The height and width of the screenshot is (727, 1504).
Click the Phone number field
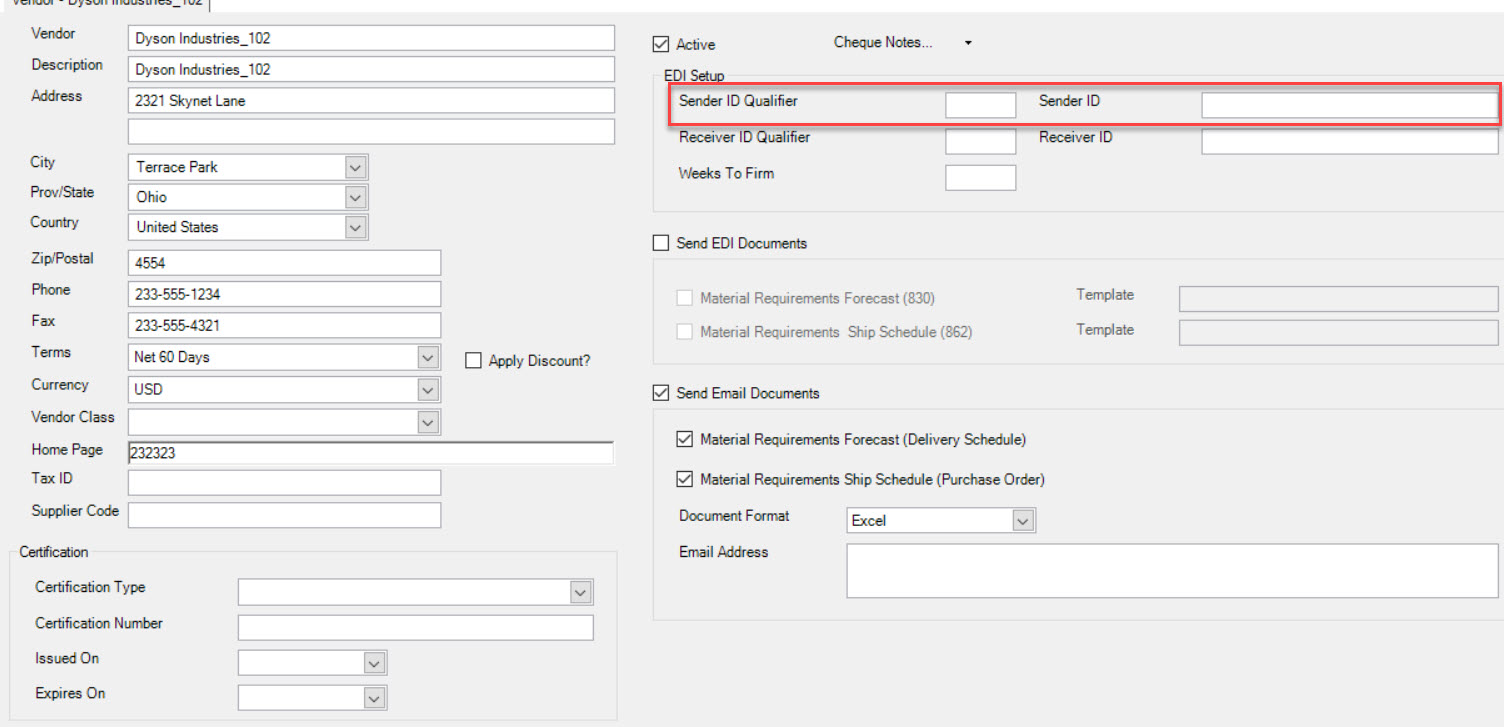tap(285, 294)
